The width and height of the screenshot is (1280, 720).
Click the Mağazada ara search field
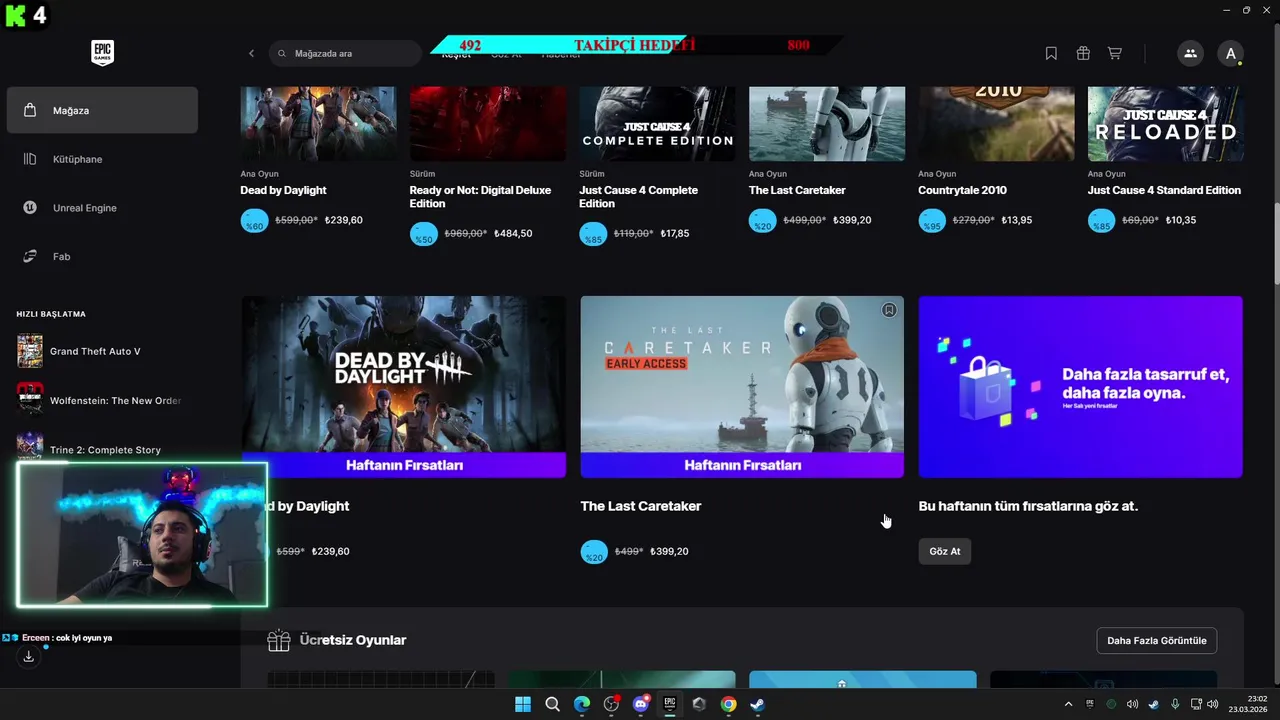(345, 53)
